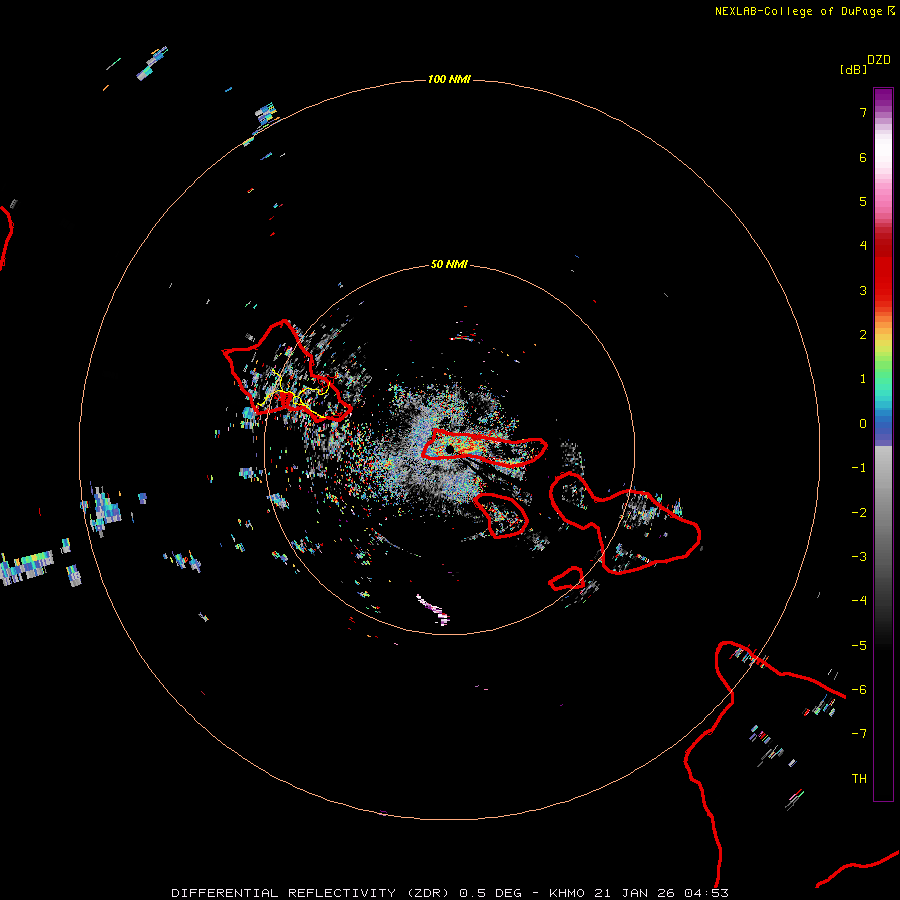
Task: Click the 100 NMI range ring label
Action: pyautogui.click(x=449, y=79)
